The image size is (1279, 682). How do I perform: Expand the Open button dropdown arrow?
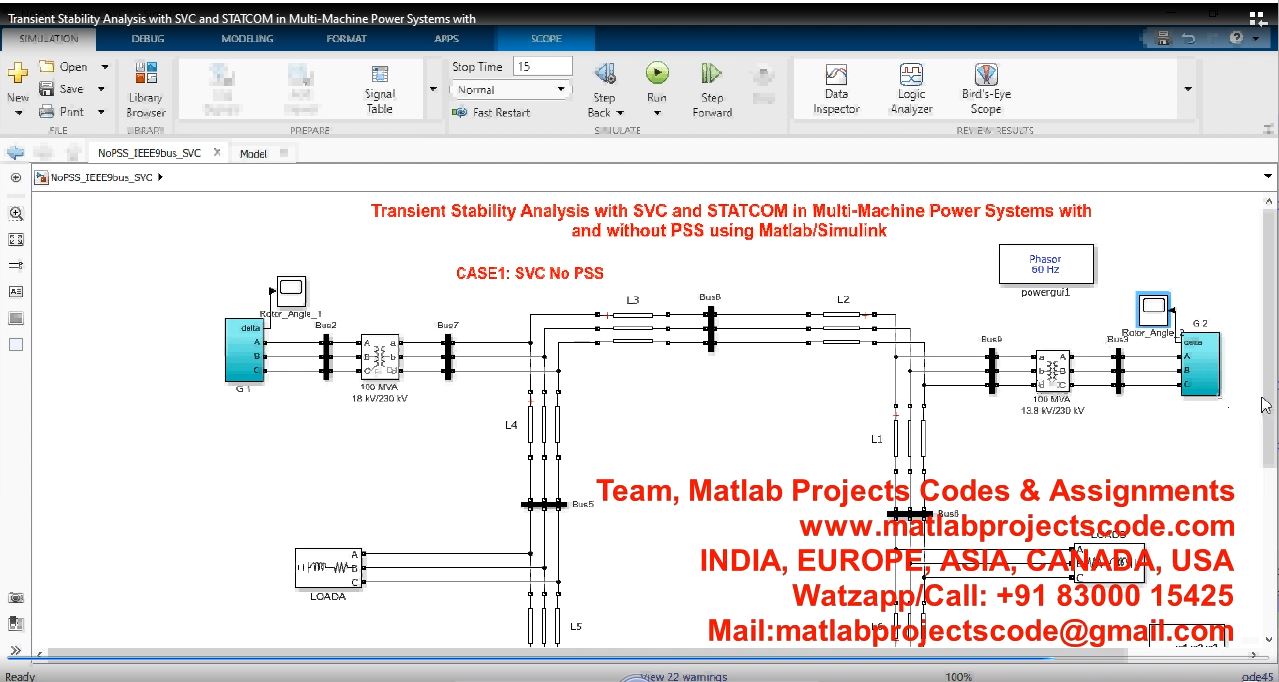point(104,67)
